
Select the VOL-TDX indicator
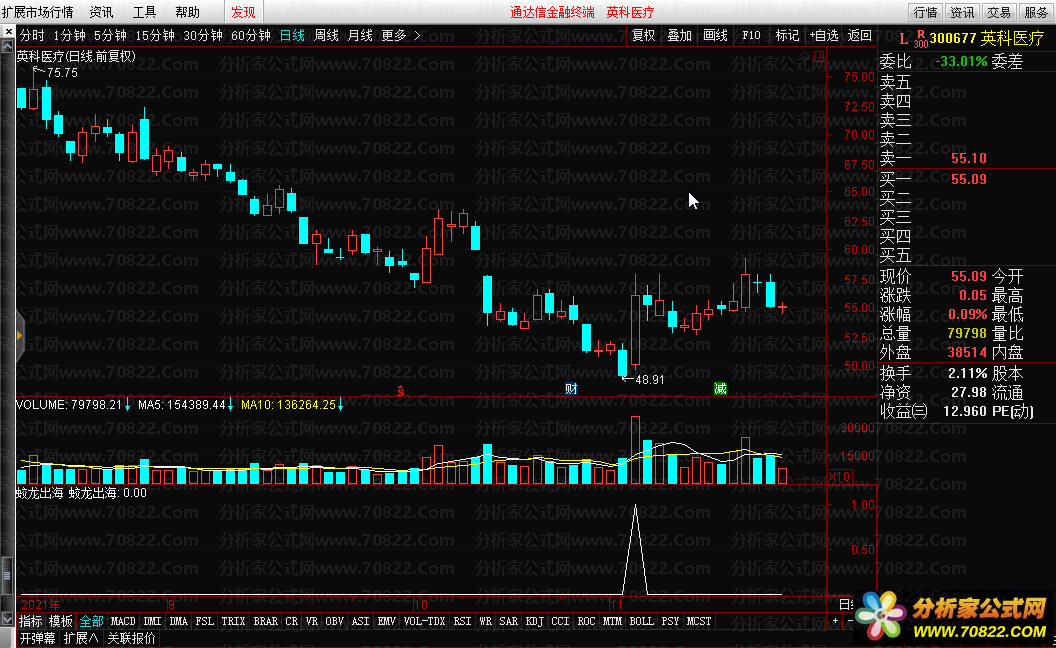(x=424, y=621)
